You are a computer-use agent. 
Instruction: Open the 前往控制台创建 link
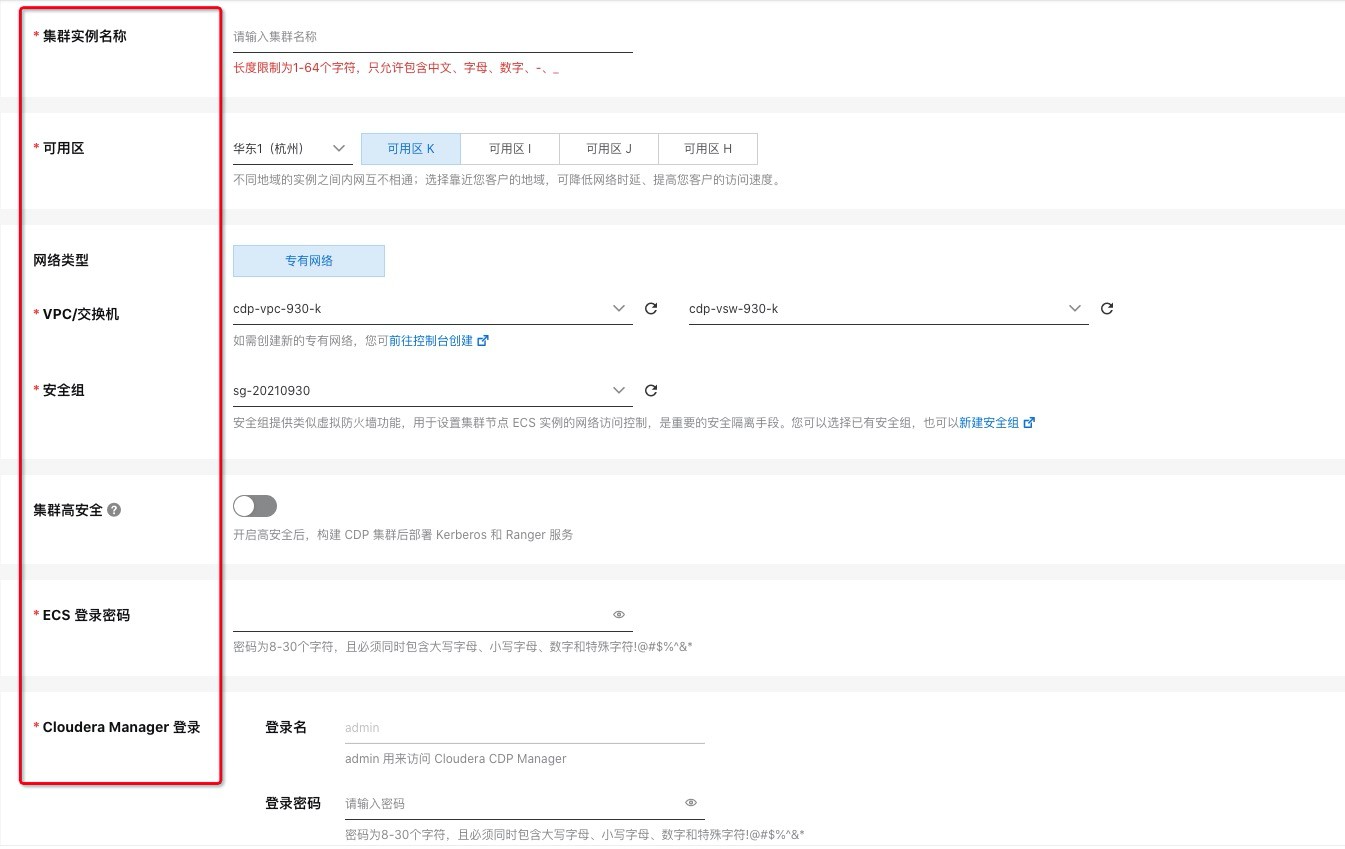431,341
